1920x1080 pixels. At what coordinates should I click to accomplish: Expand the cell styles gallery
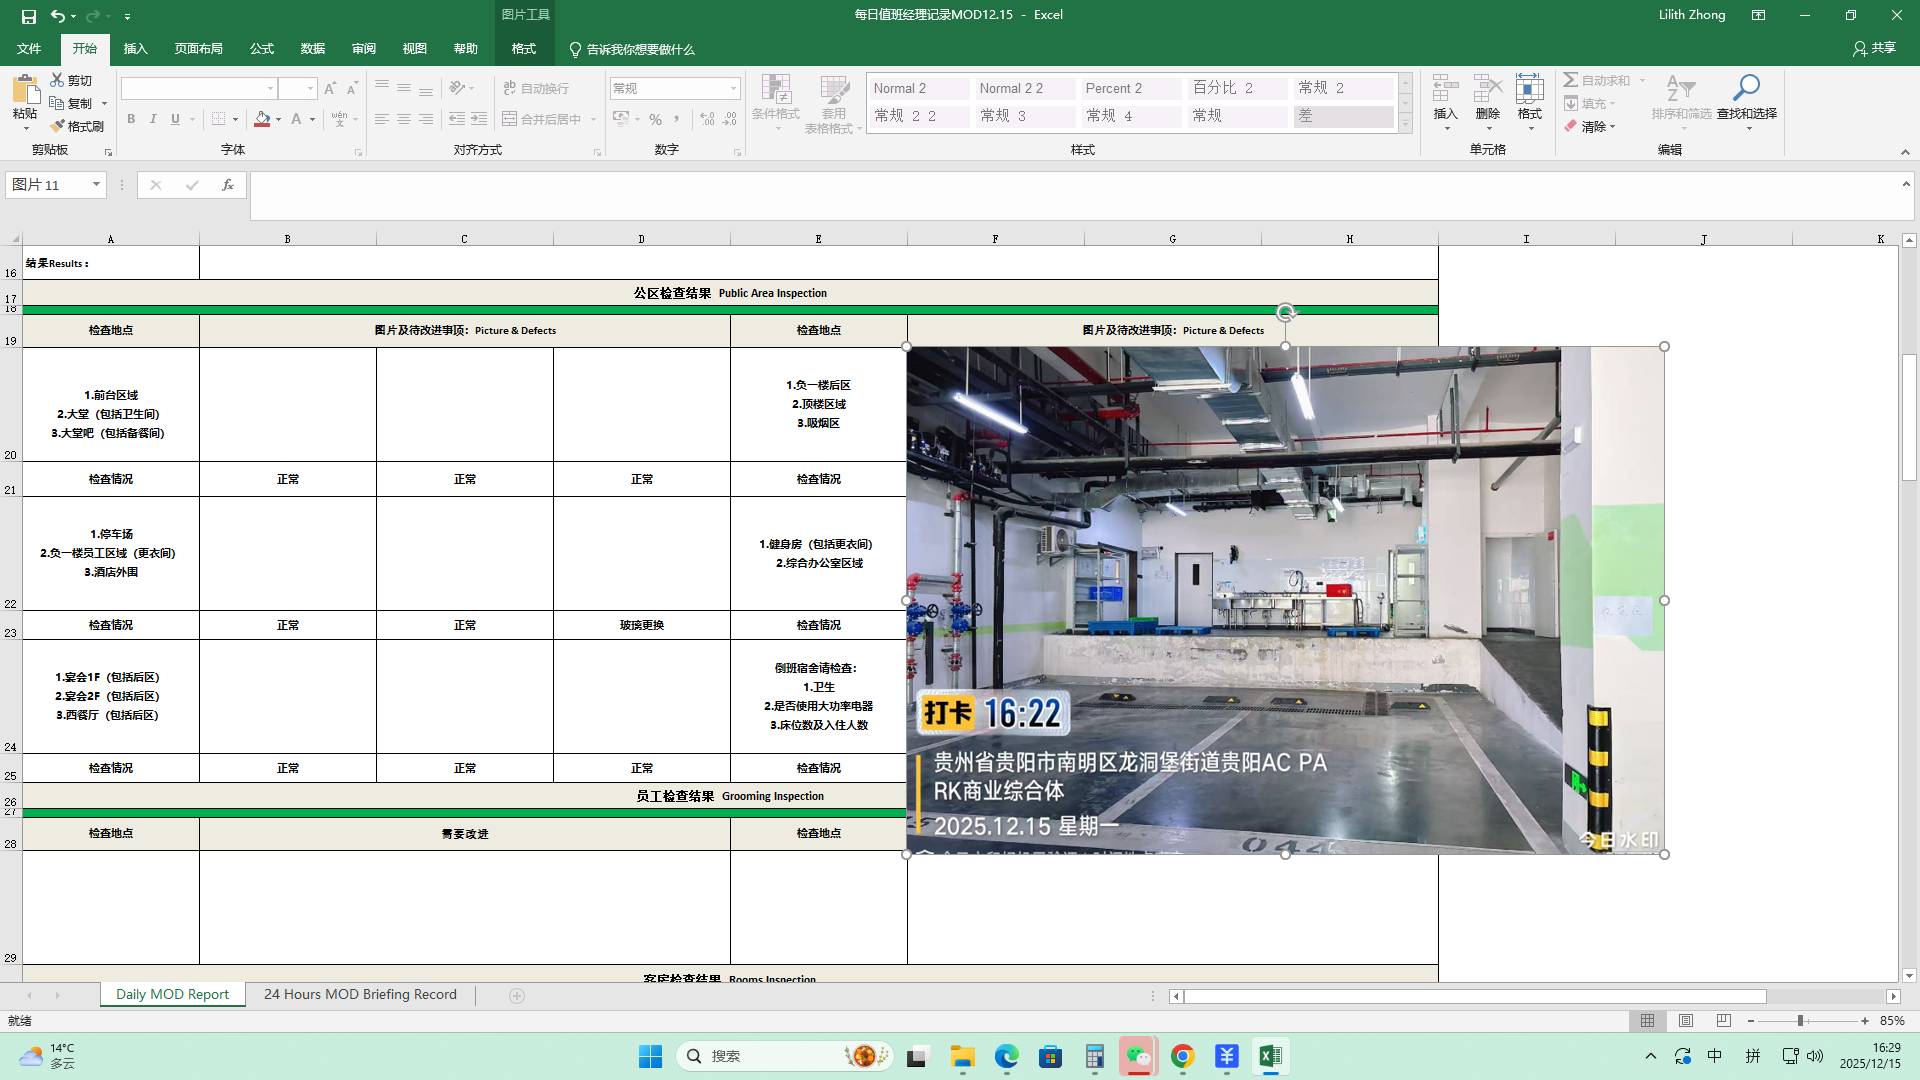(1405, 124)
